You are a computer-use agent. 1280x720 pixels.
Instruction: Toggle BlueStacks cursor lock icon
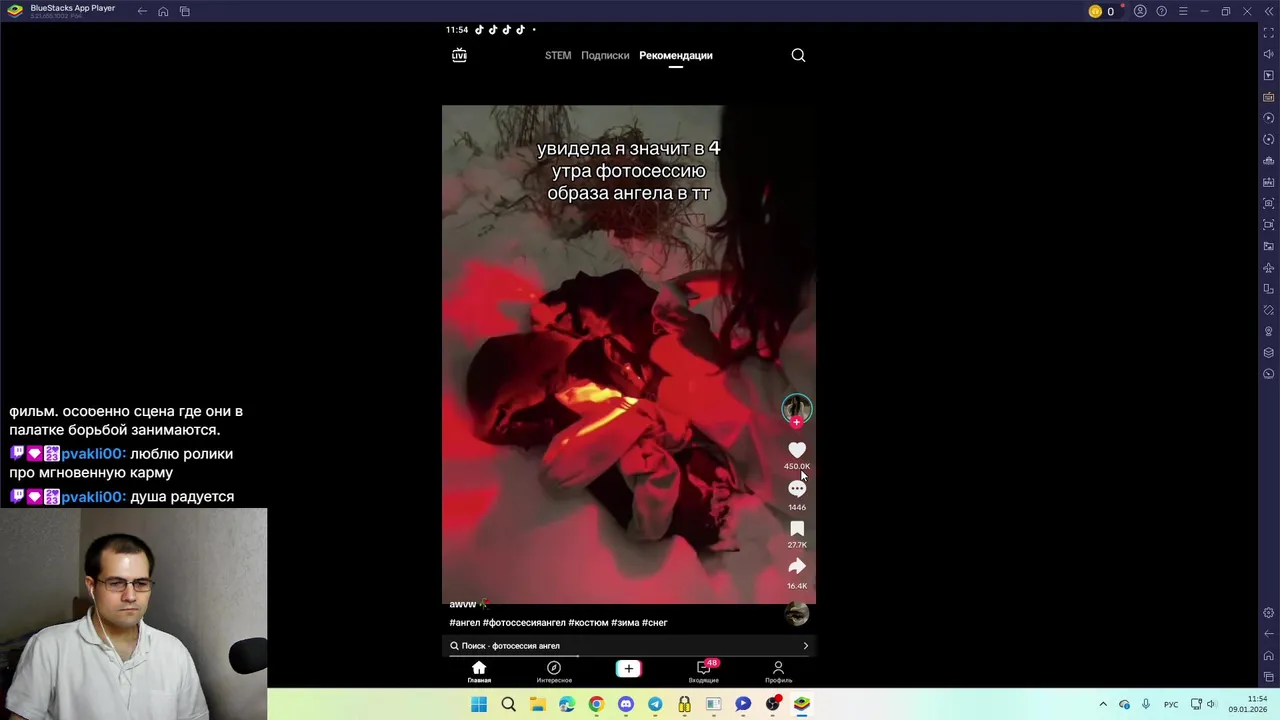click(x=1268, y=76)
